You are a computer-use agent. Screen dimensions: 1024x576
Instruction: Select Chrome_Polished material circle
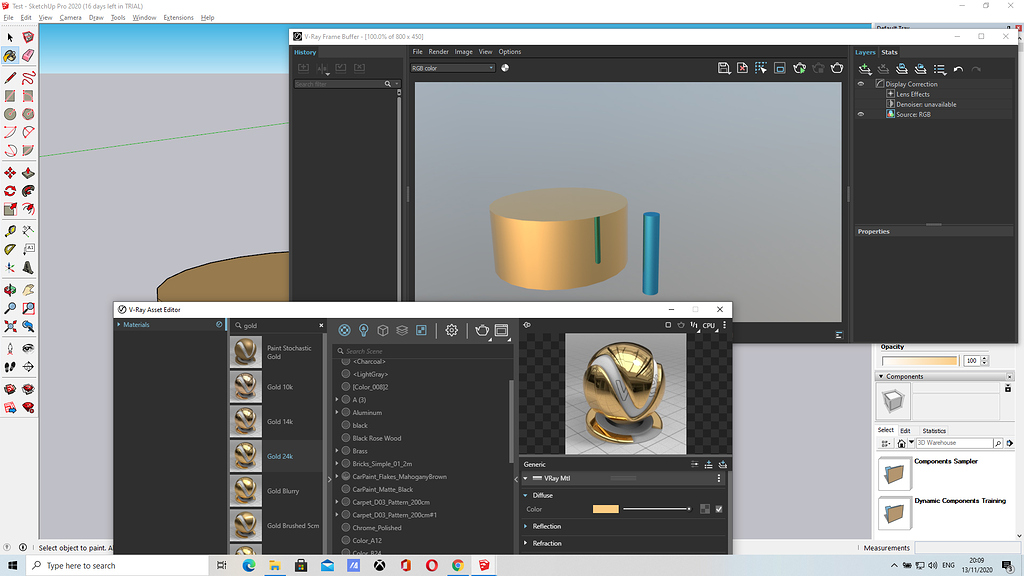coord(346,528)
